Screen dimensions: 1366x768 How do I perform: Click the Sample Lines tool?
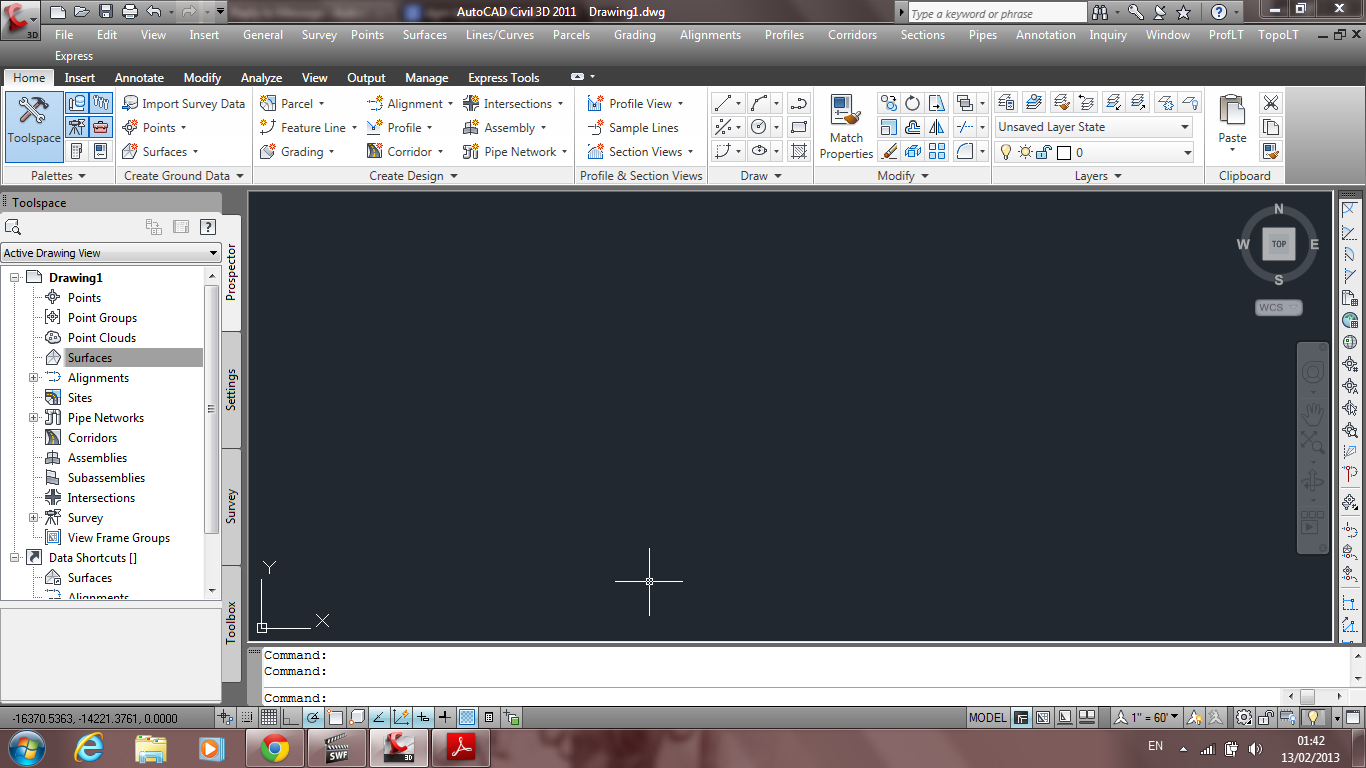pyautogui.click(x=633, y=127)
